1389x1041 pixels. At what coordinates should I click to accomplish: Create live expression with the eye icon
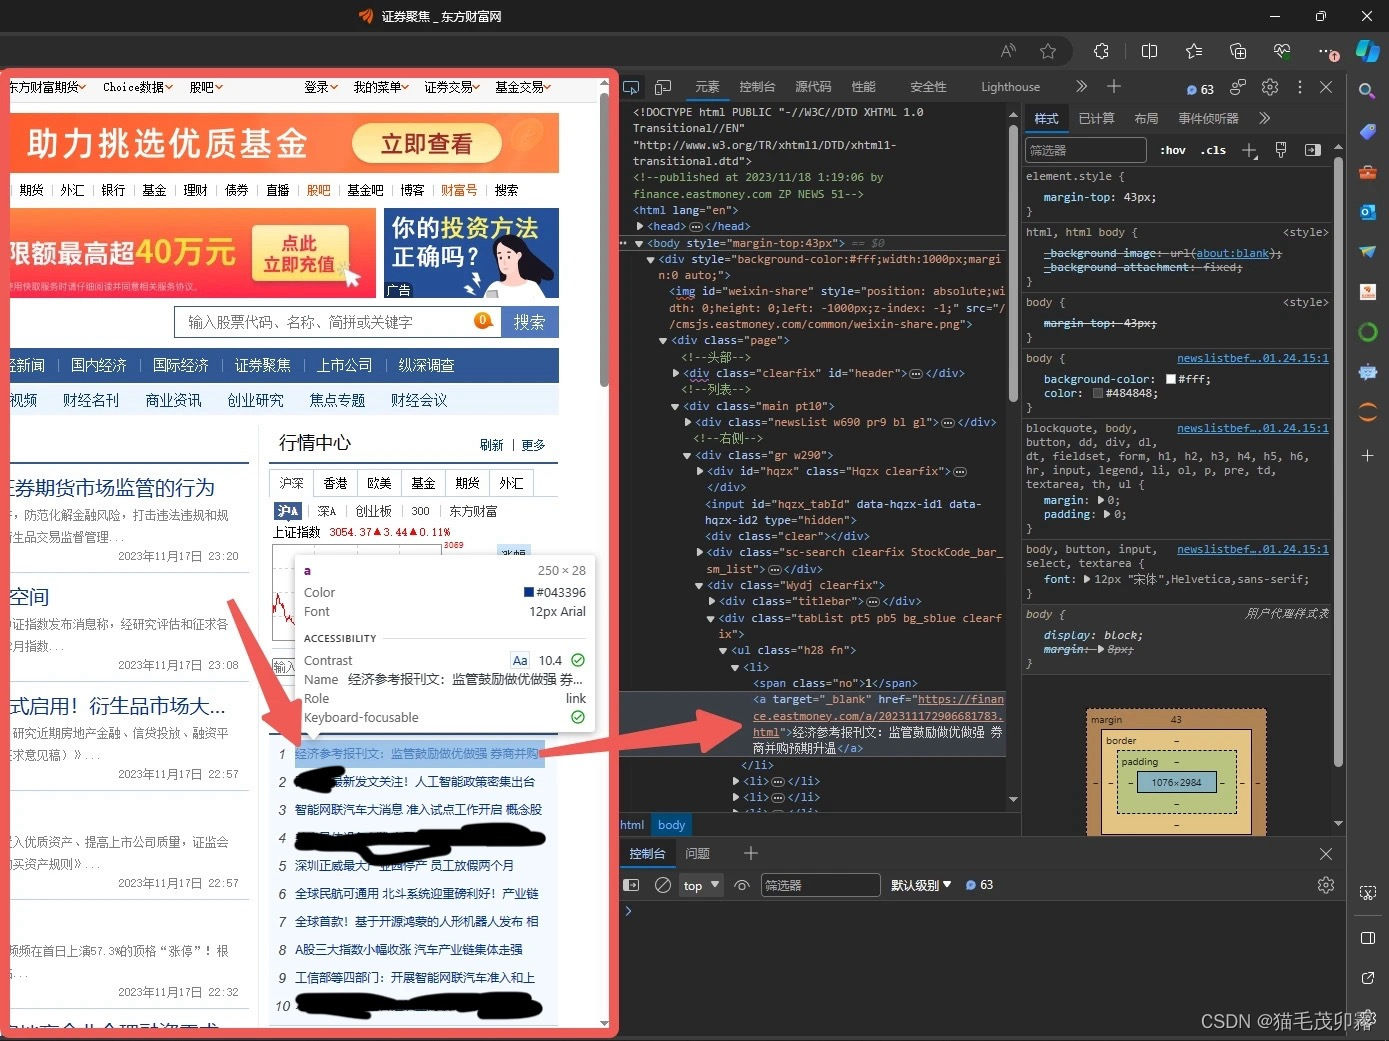[741, 885]
